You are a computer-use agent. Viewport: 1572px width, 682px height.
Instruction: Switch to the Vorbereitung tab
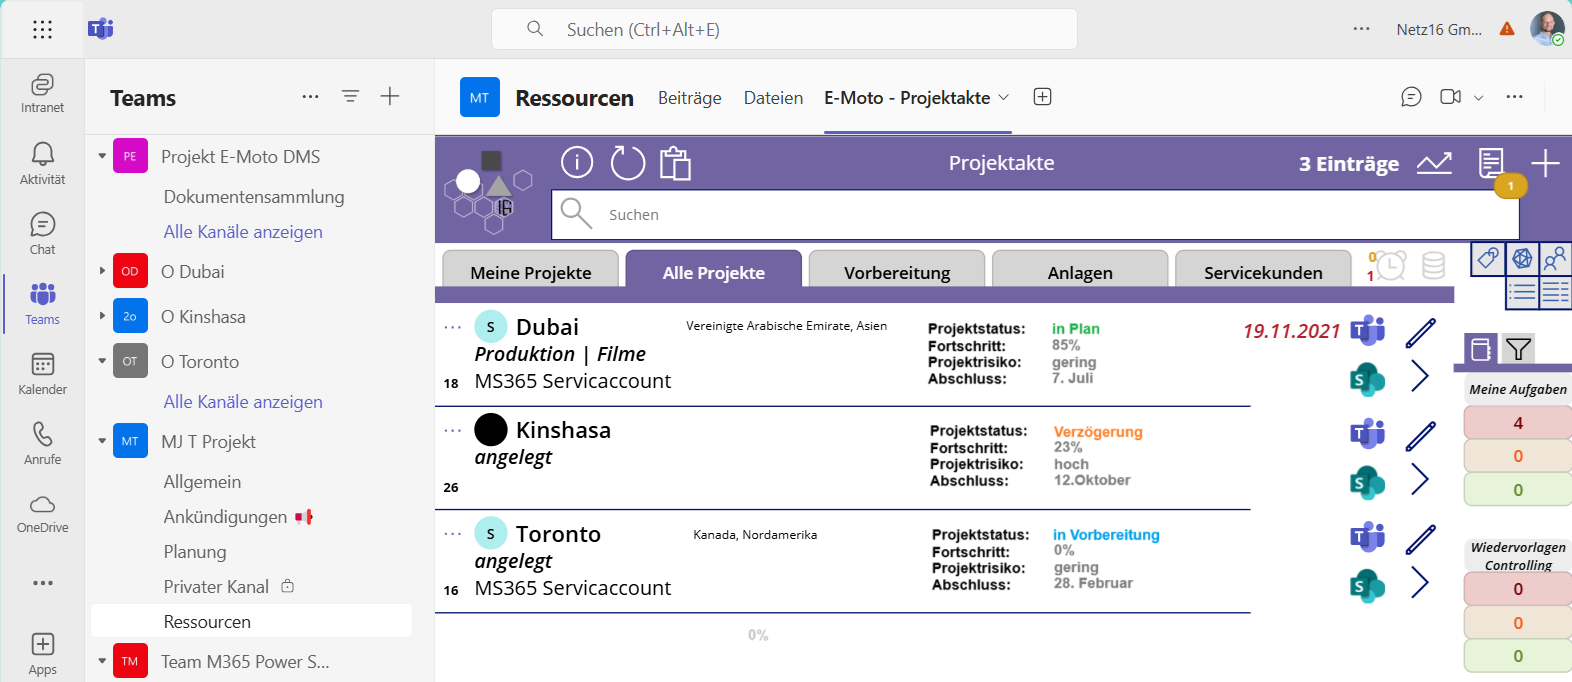click(x=897, y=272)
